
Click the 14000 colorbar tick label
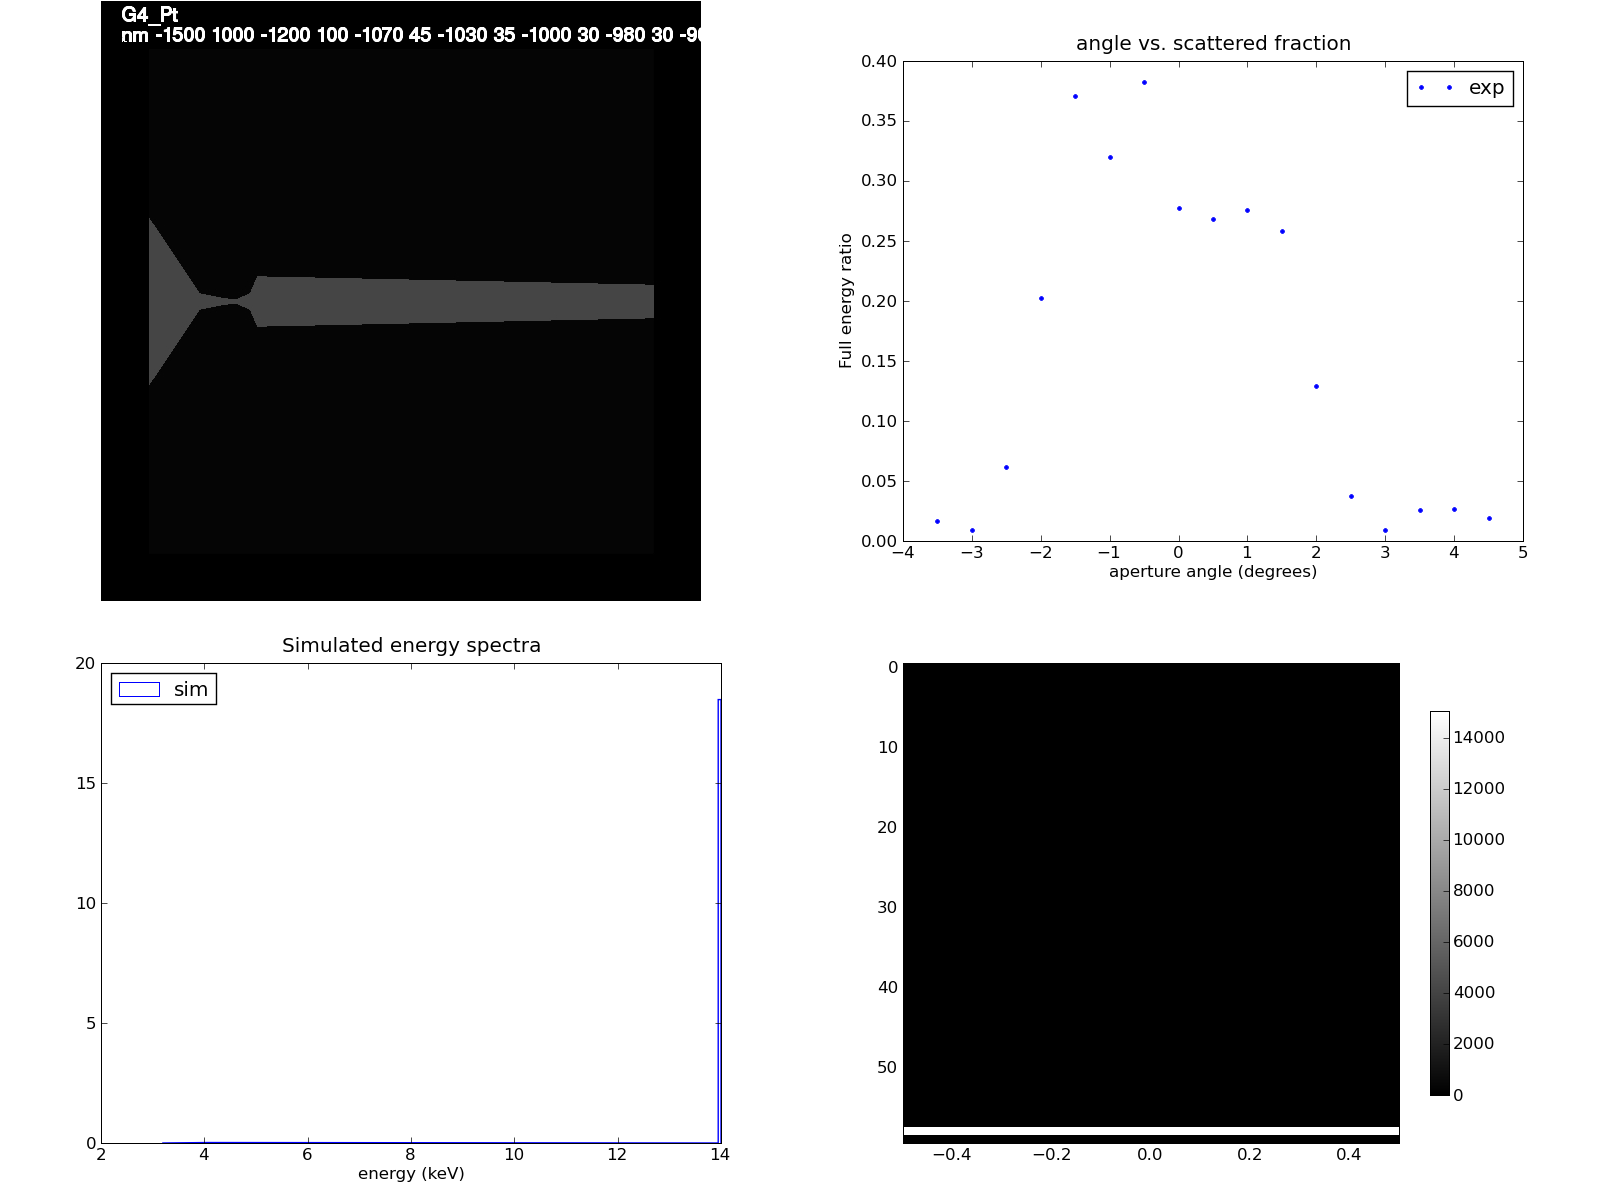(x=1479, y=737)
